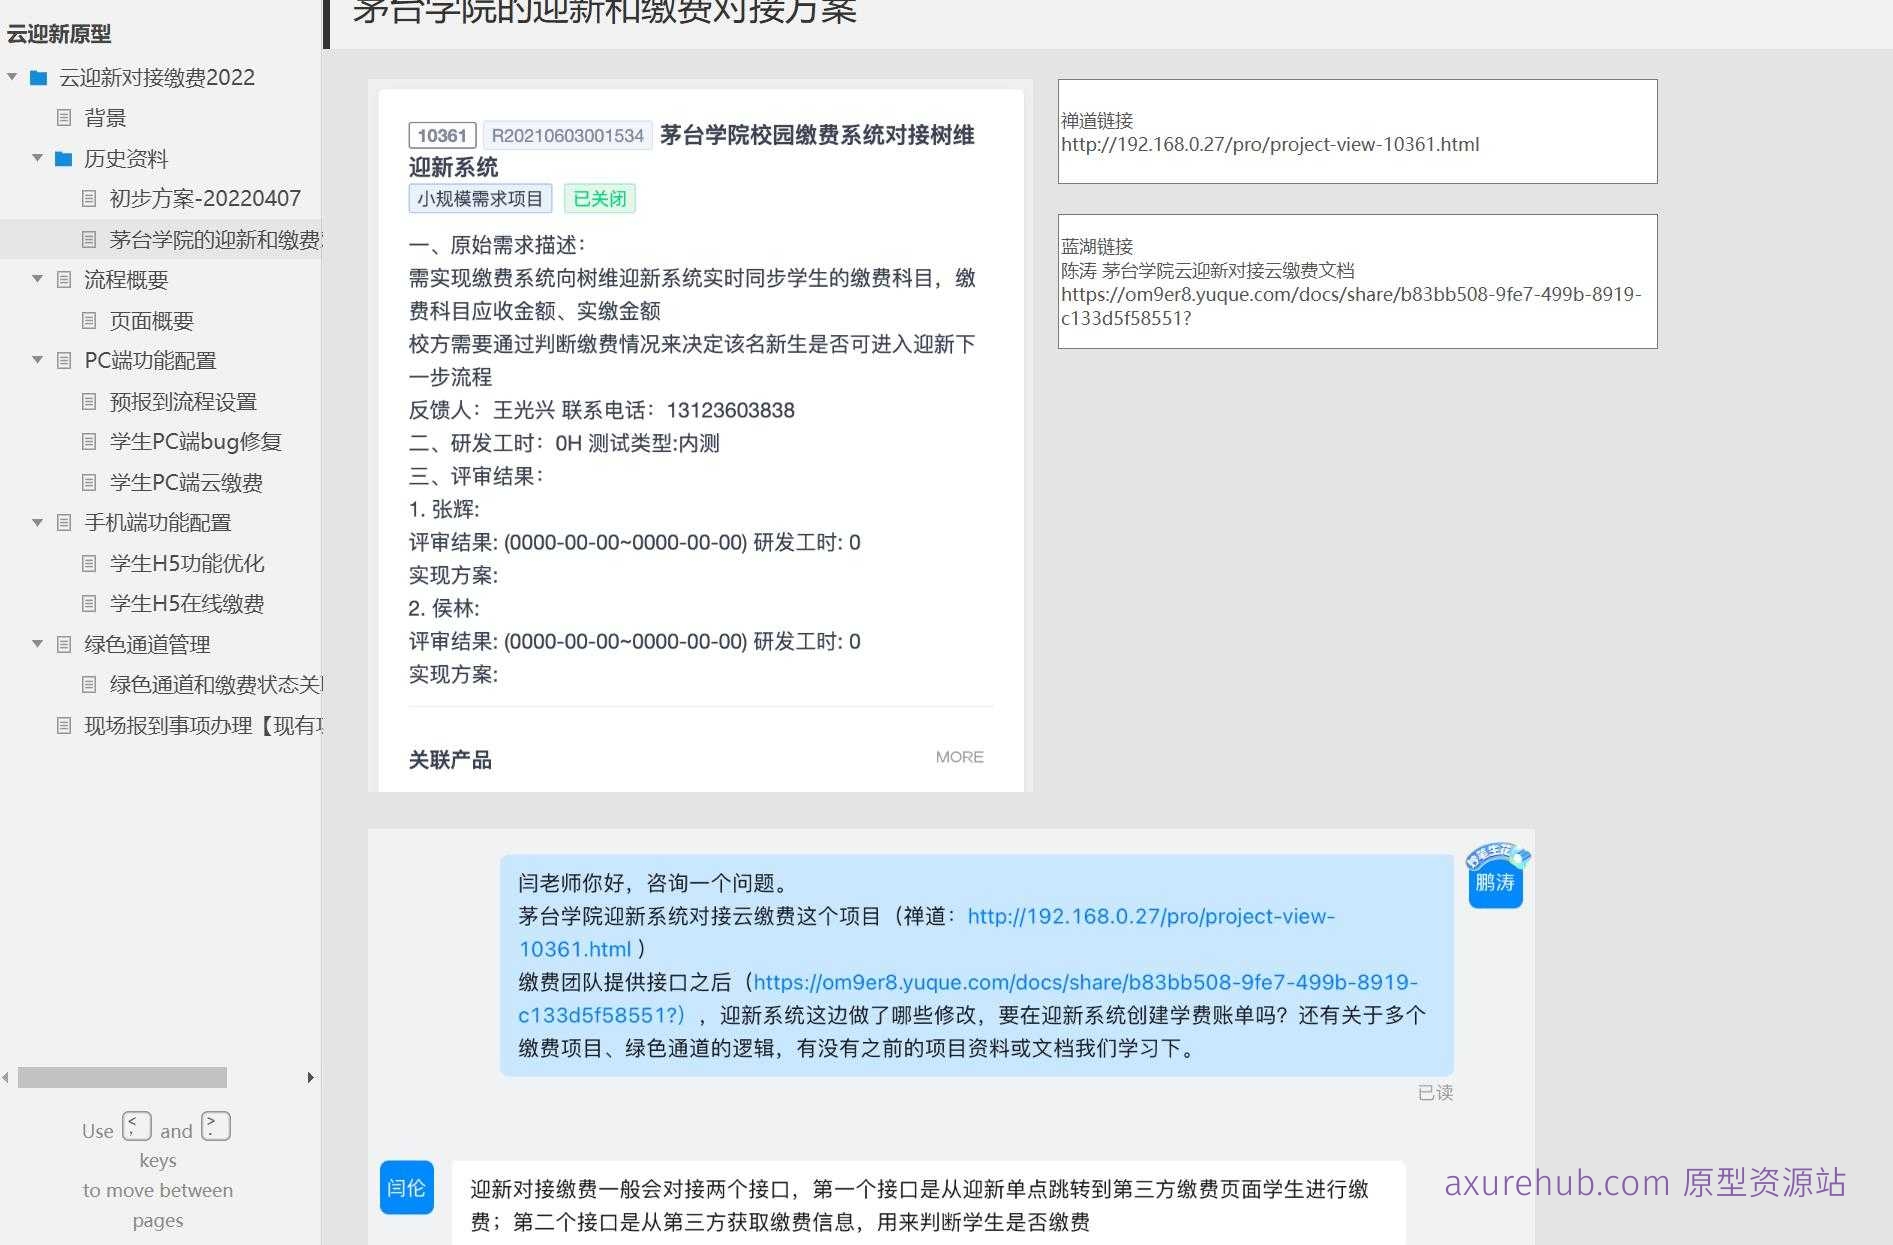Click the page icon beside 背景
Image resolution: width=1893 pixels, height=1245 pixels.
[x=63, y=118]
